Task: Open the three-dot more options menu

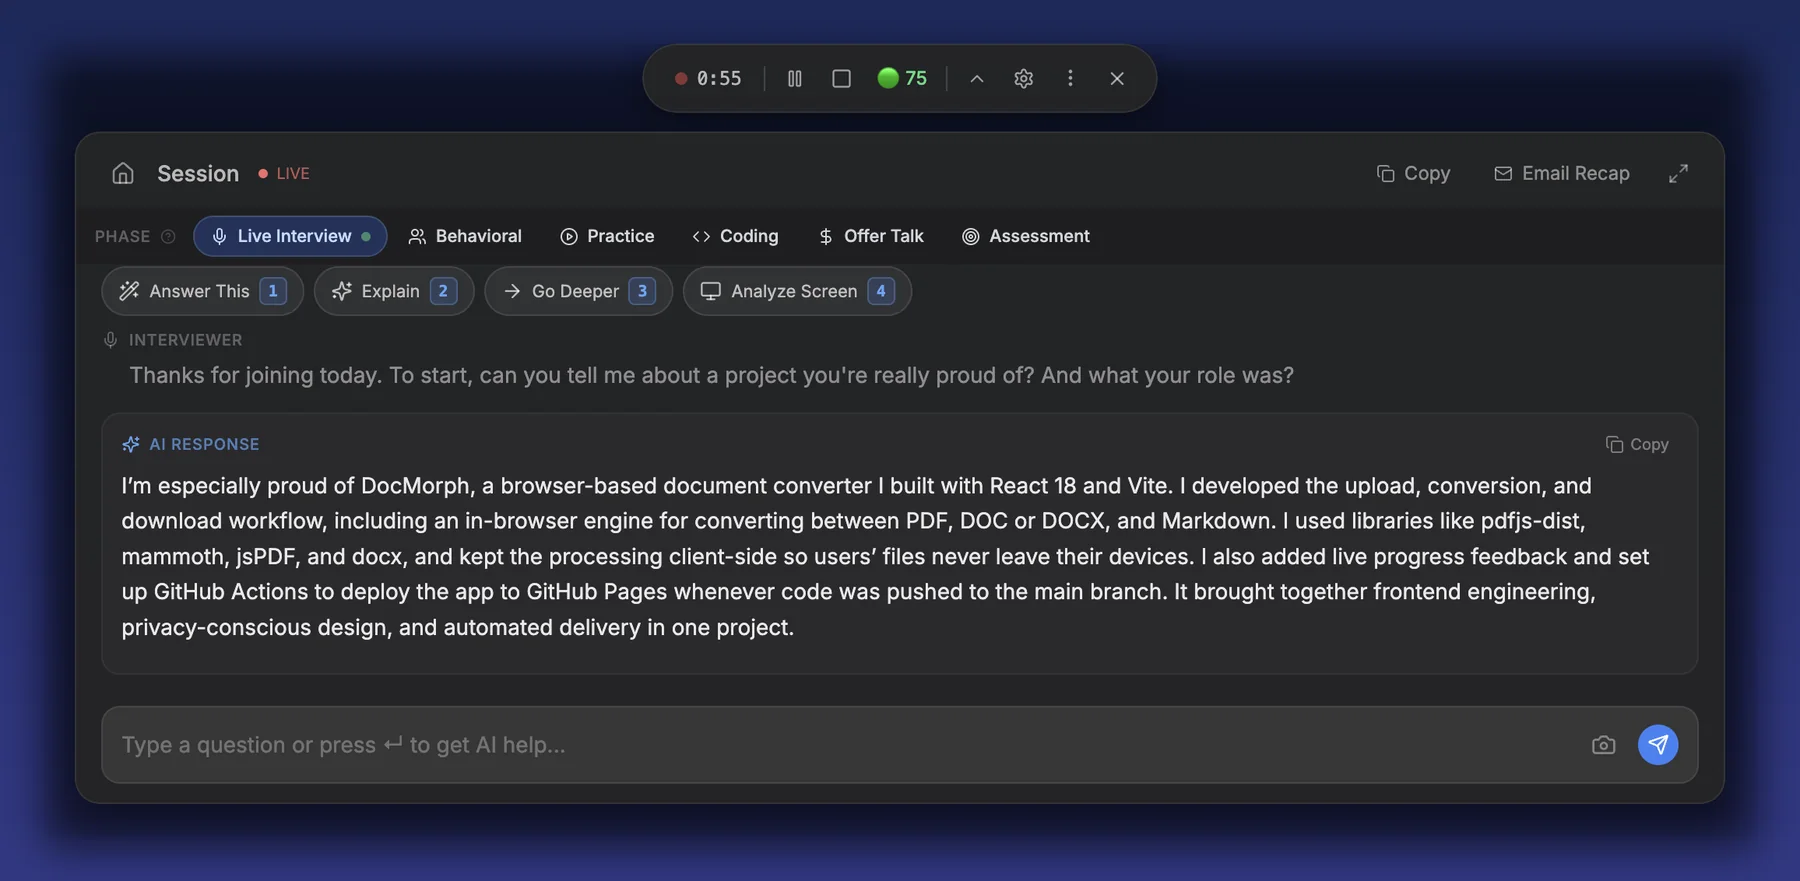Action: [1070, 78]
